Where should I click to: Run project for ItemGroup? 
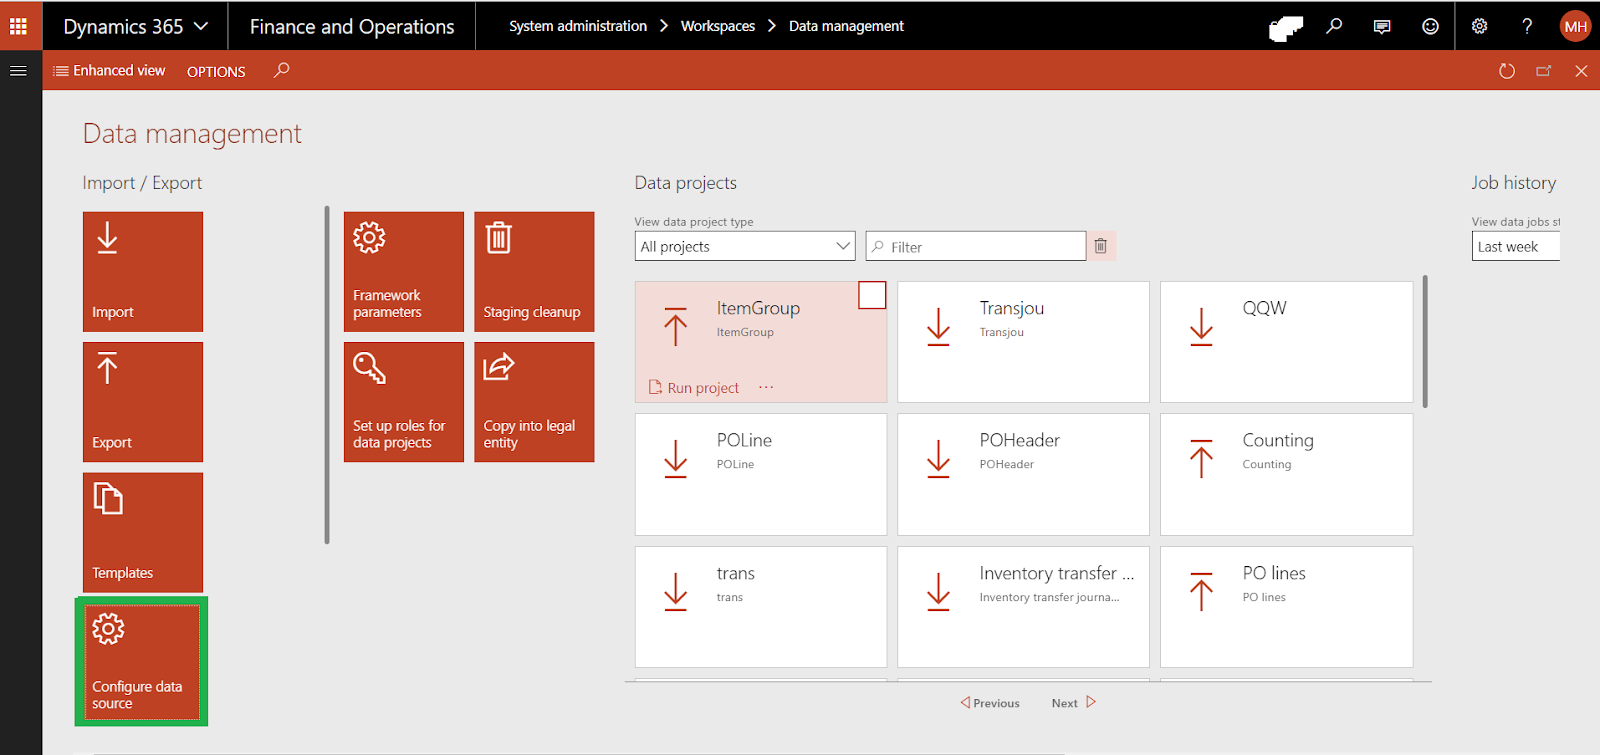(694, 387)
